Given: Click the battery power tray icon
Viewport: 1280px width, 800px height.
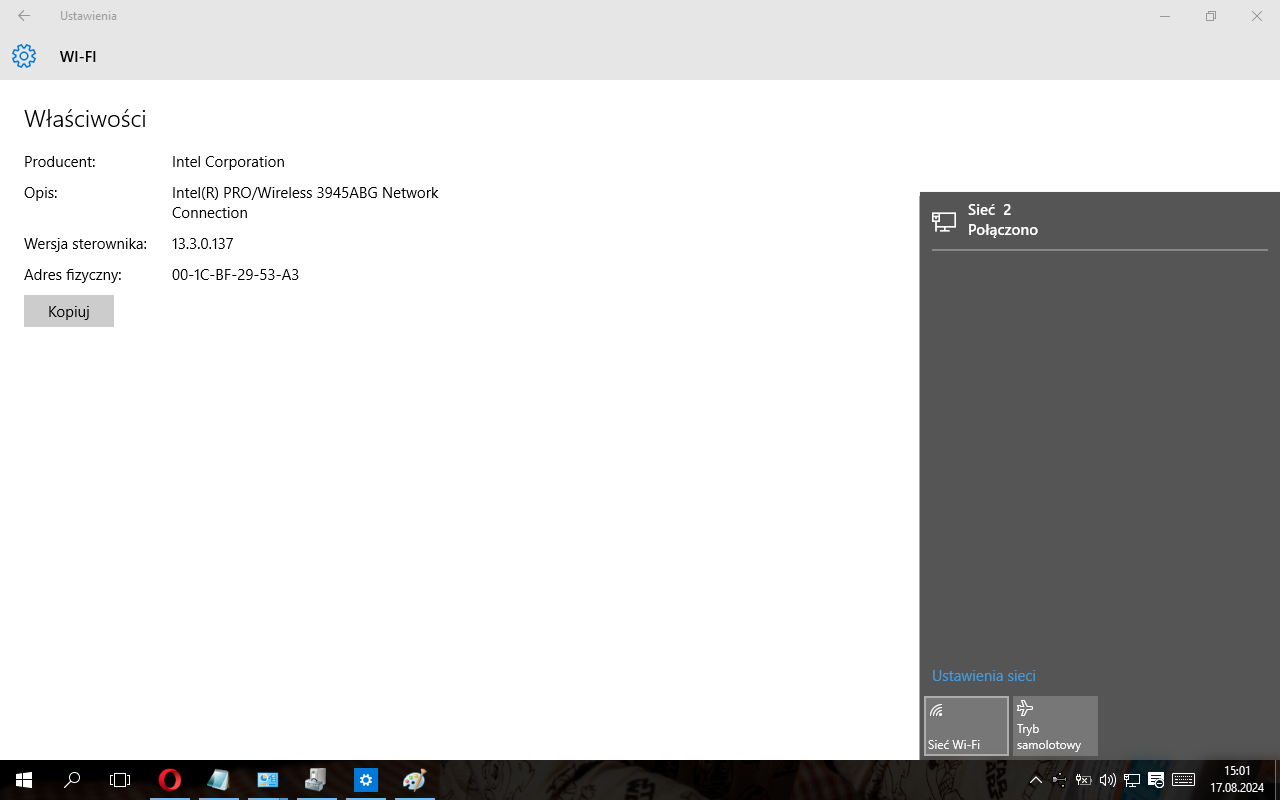Looking at the screenshot, I should (1084, 780).
